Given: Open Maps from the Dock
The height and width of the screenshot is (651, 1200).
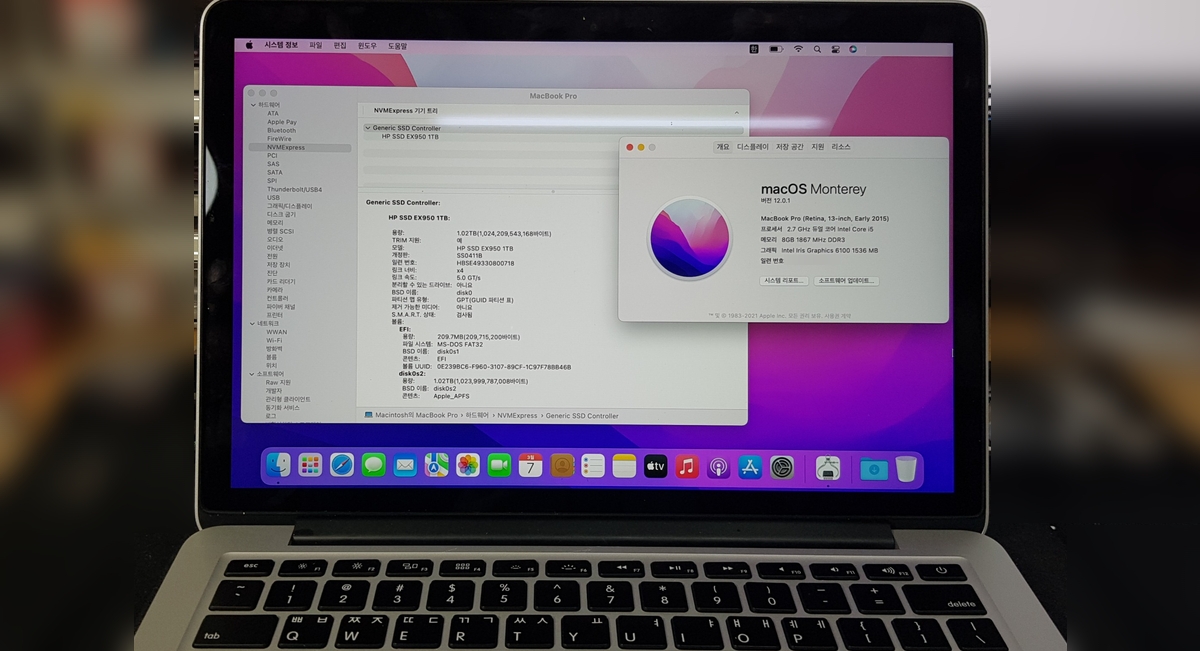Looking at the screenshot, I should (x=436, y=465).
